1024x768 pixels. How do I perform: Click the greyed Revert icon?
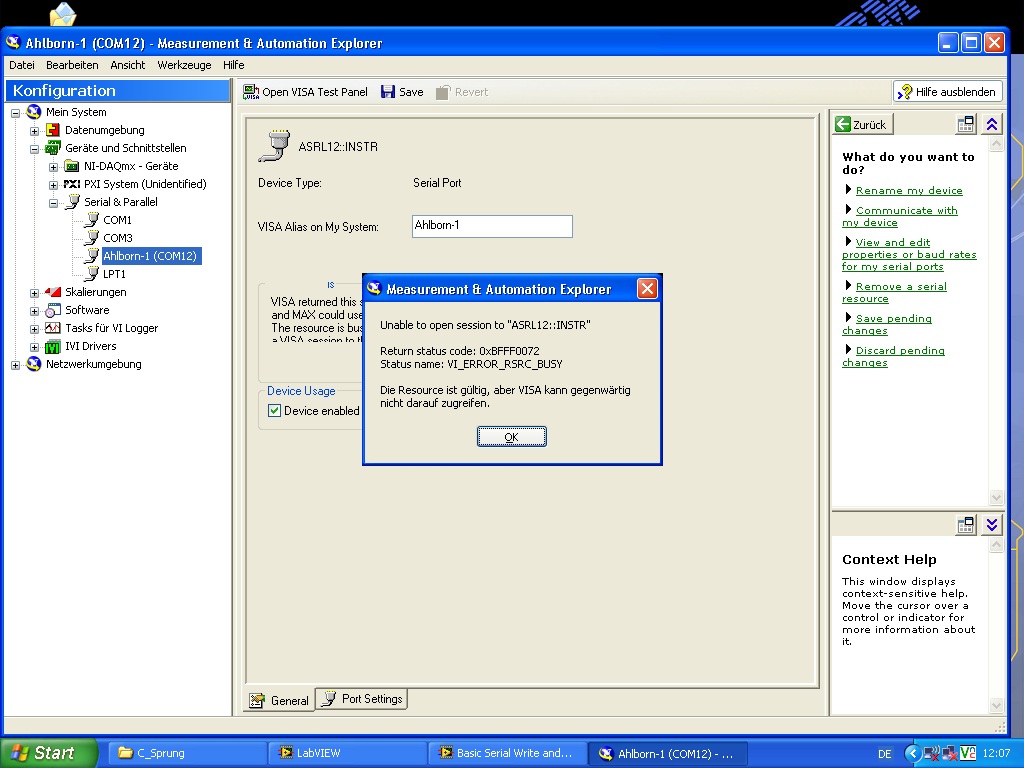pyautogui.click(x=443, y=92)
